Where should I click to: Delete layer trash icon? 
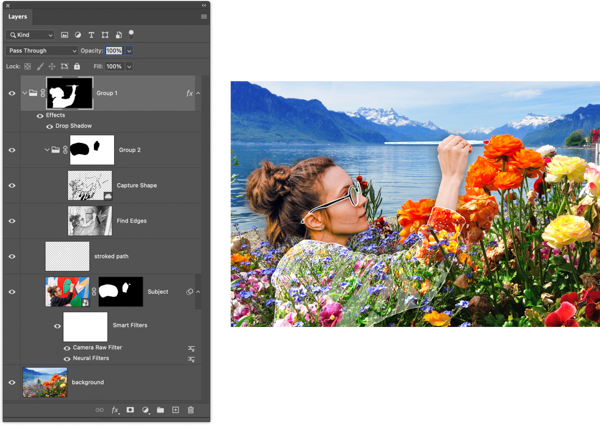[x=191, y=410]
